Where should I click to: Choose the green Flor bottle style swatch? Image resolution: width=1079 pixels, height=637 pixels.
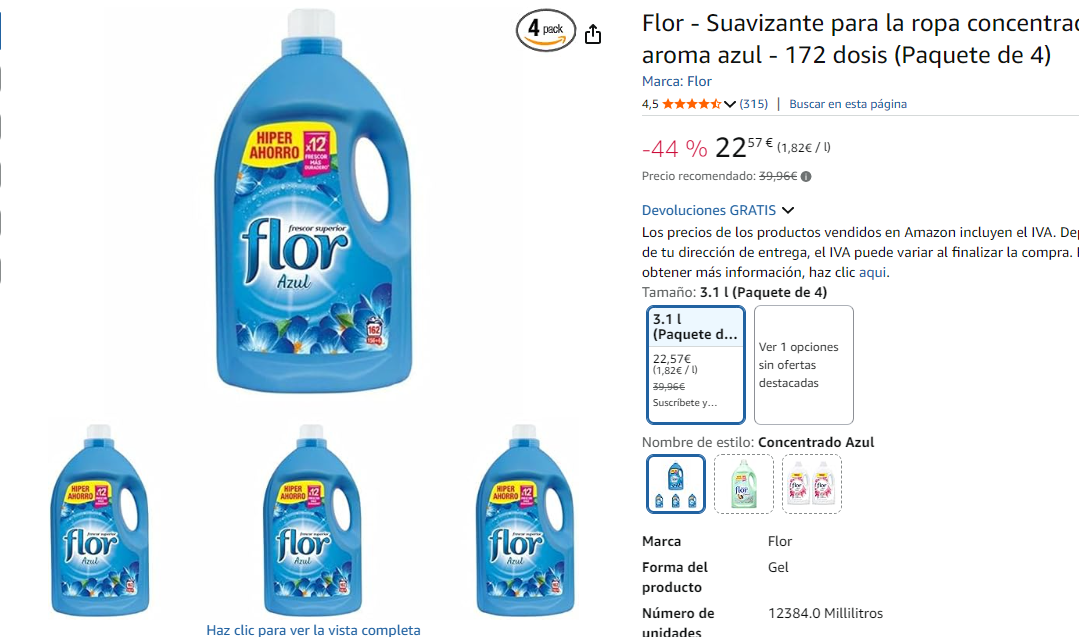[x=743, y=484]
